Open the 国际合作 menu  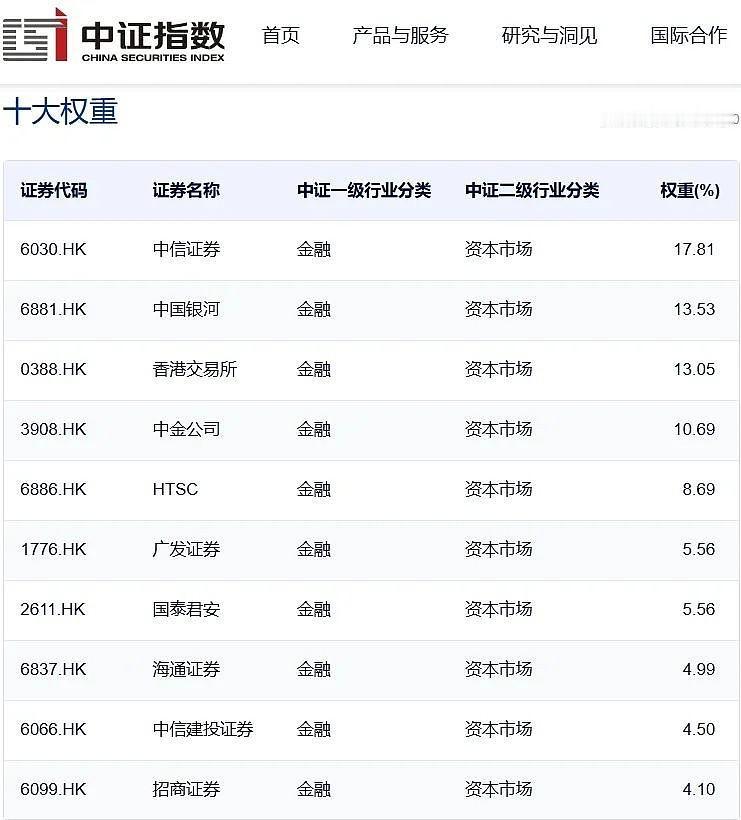[x=689, y=36]
